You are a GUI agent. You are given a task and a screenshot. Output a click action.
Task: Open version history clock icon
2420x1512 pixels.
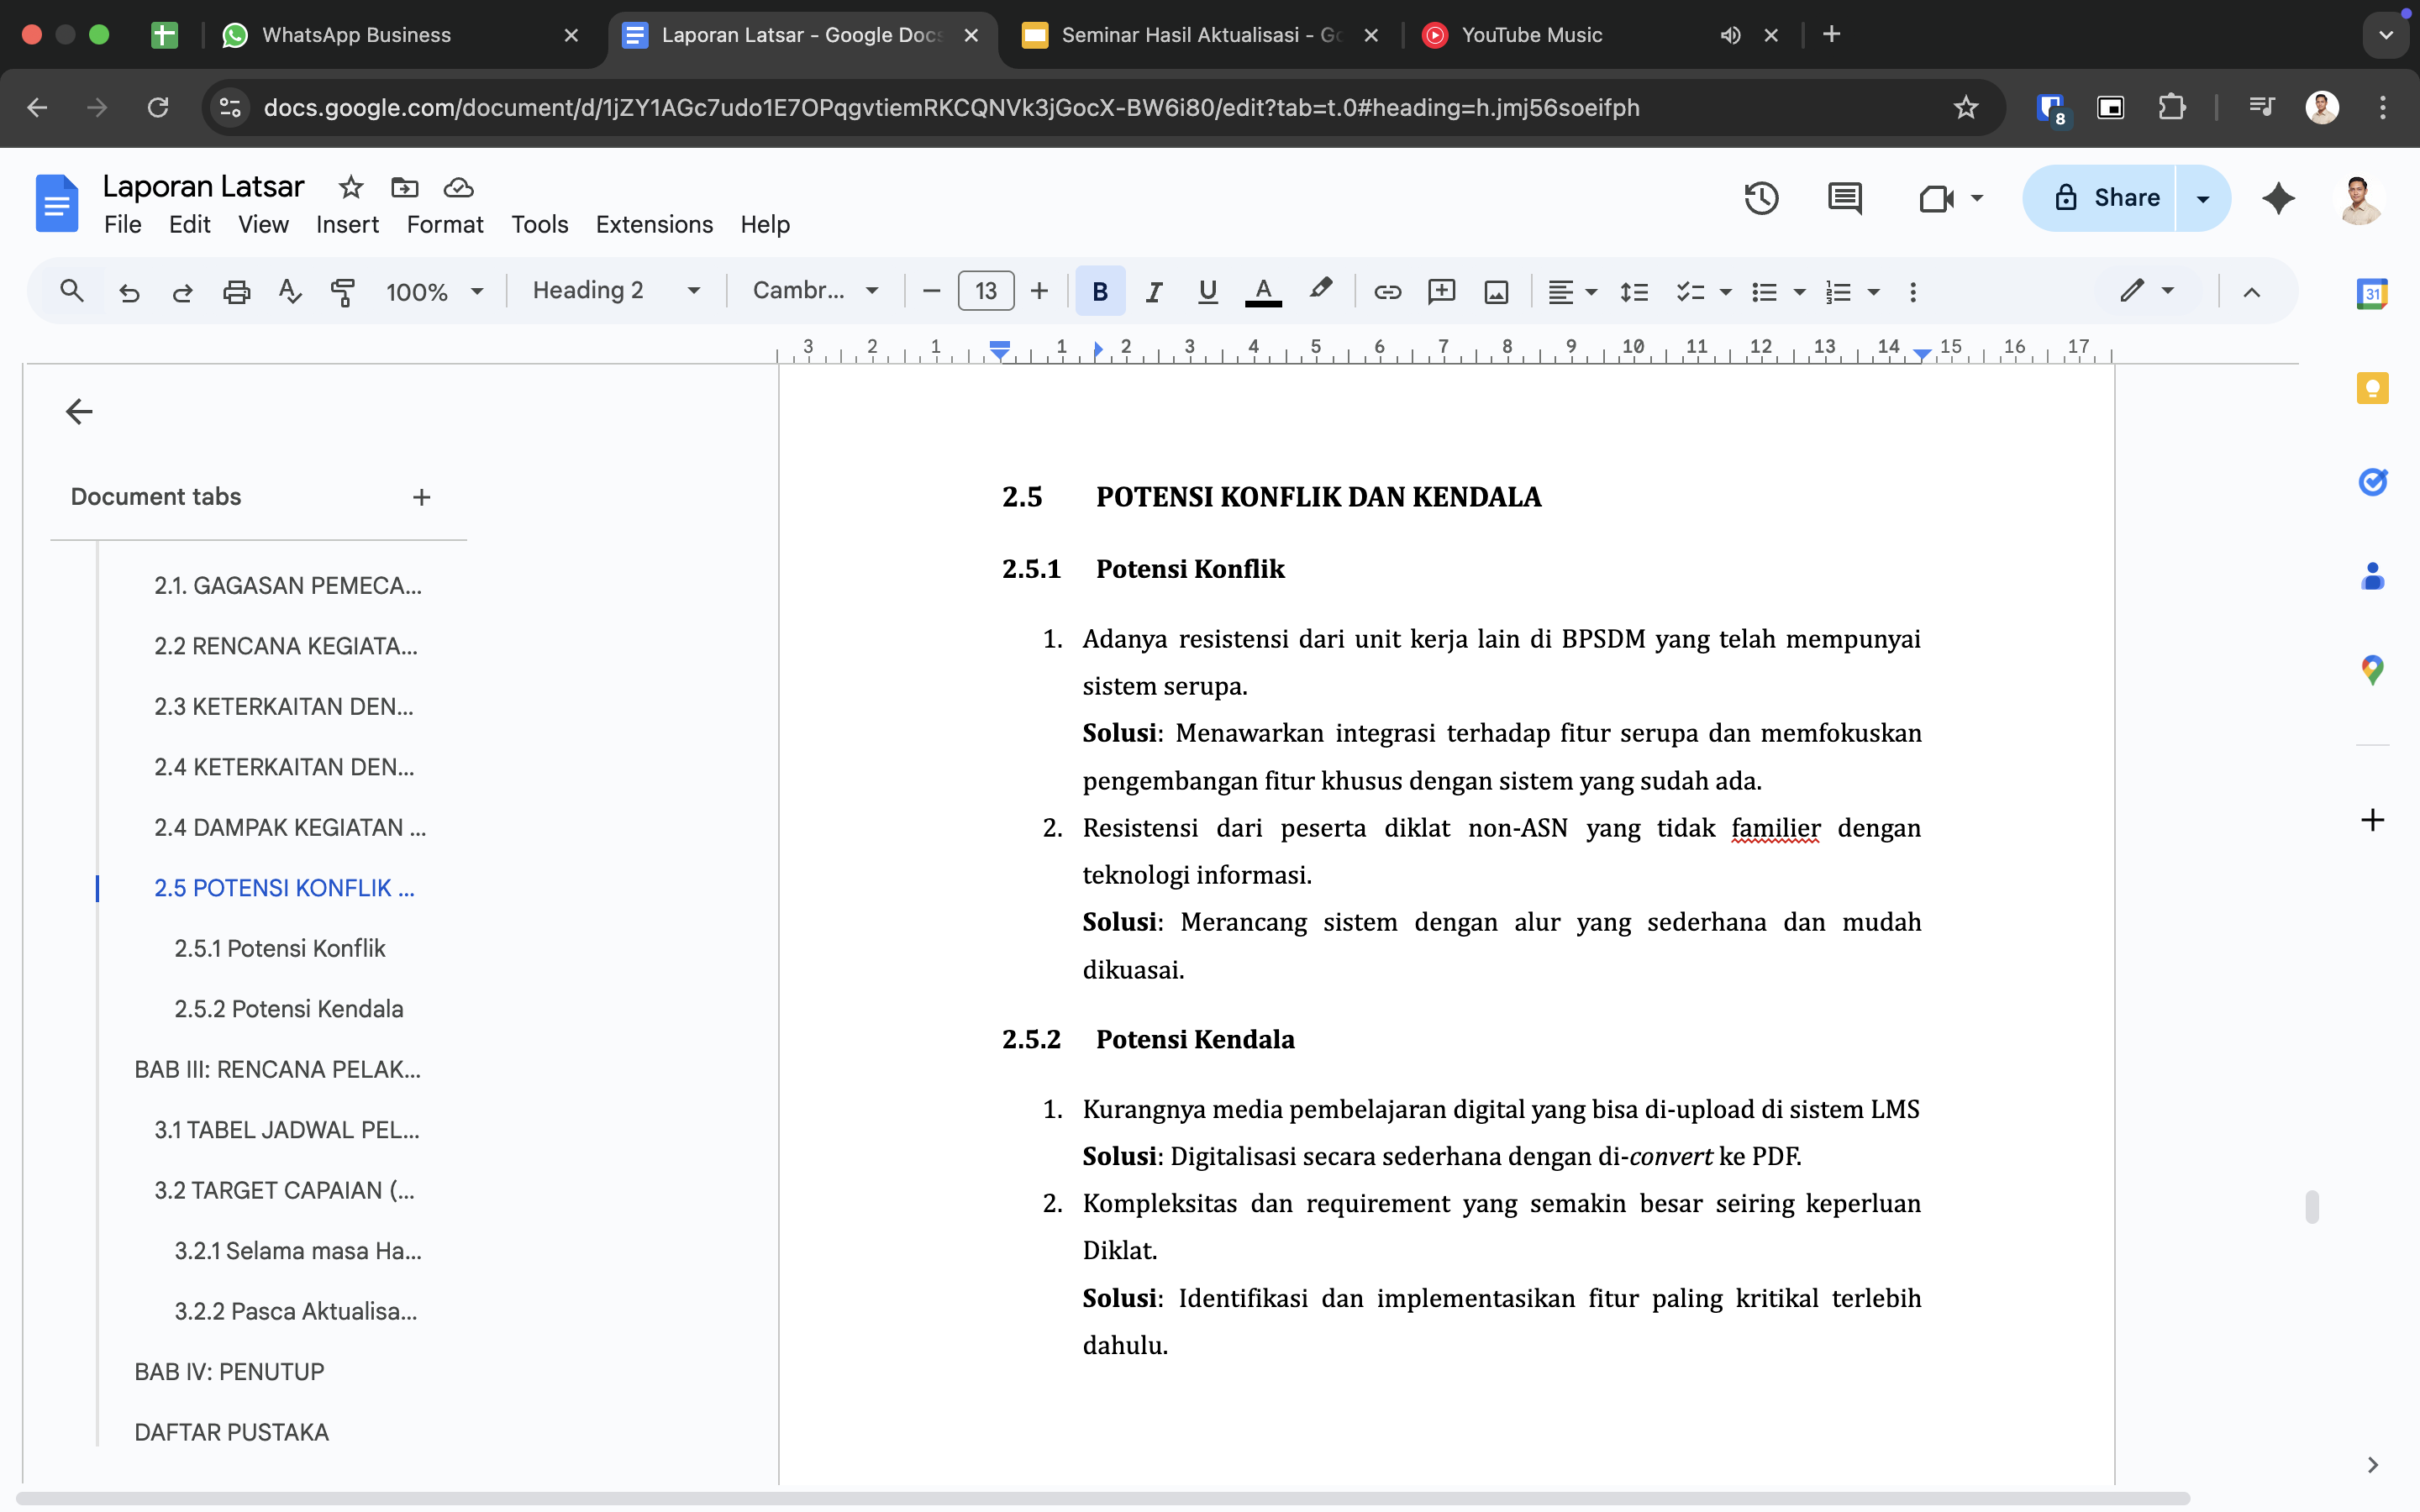click(x=1761, y=198)
